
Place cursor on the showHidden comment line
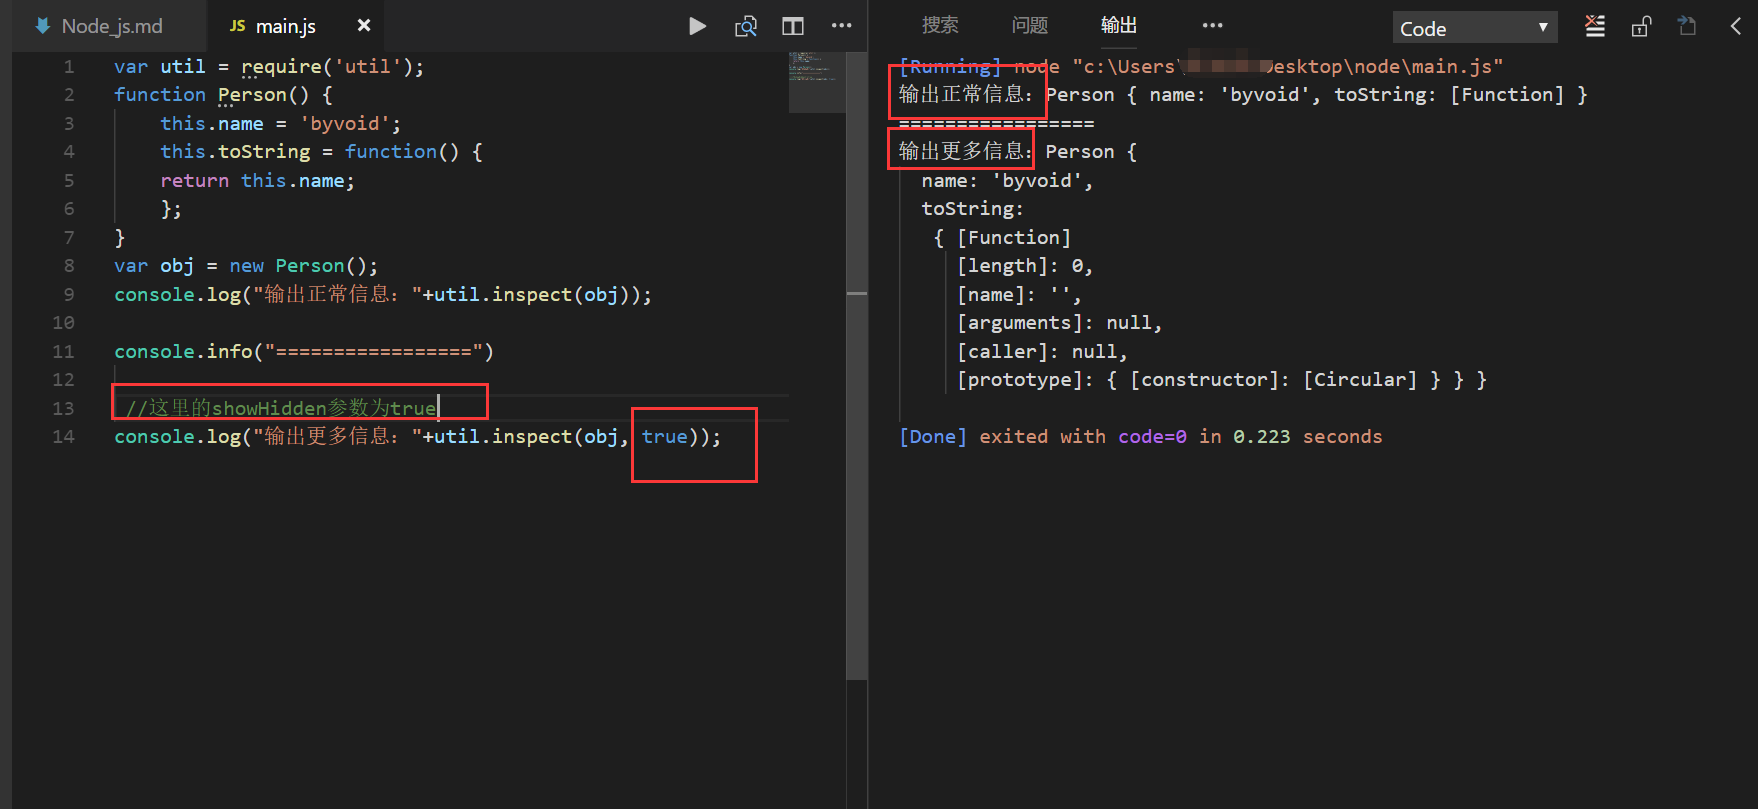[x=300, y=408]
